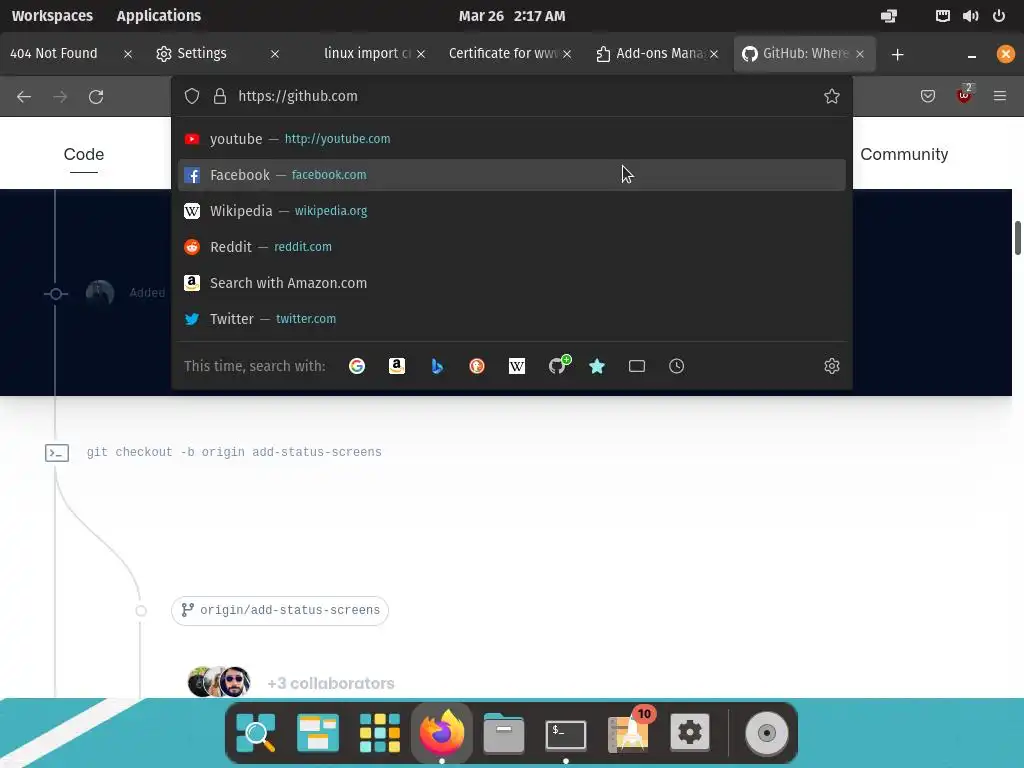This screenshot has width=1024, height=768.
Task: Choose youtube suggestion in URL dropdown
Action: tap(511, 139)
